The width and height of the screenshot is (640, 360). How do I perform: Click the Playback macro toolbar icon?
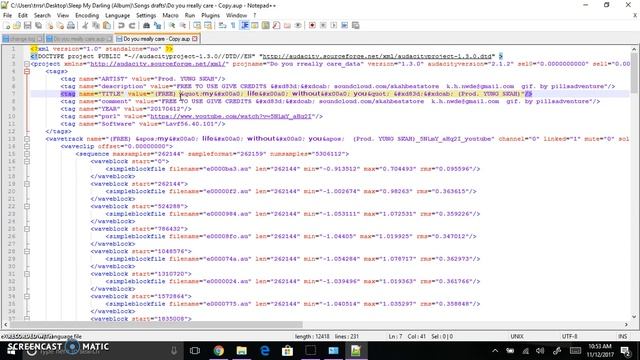coord(333,26)
